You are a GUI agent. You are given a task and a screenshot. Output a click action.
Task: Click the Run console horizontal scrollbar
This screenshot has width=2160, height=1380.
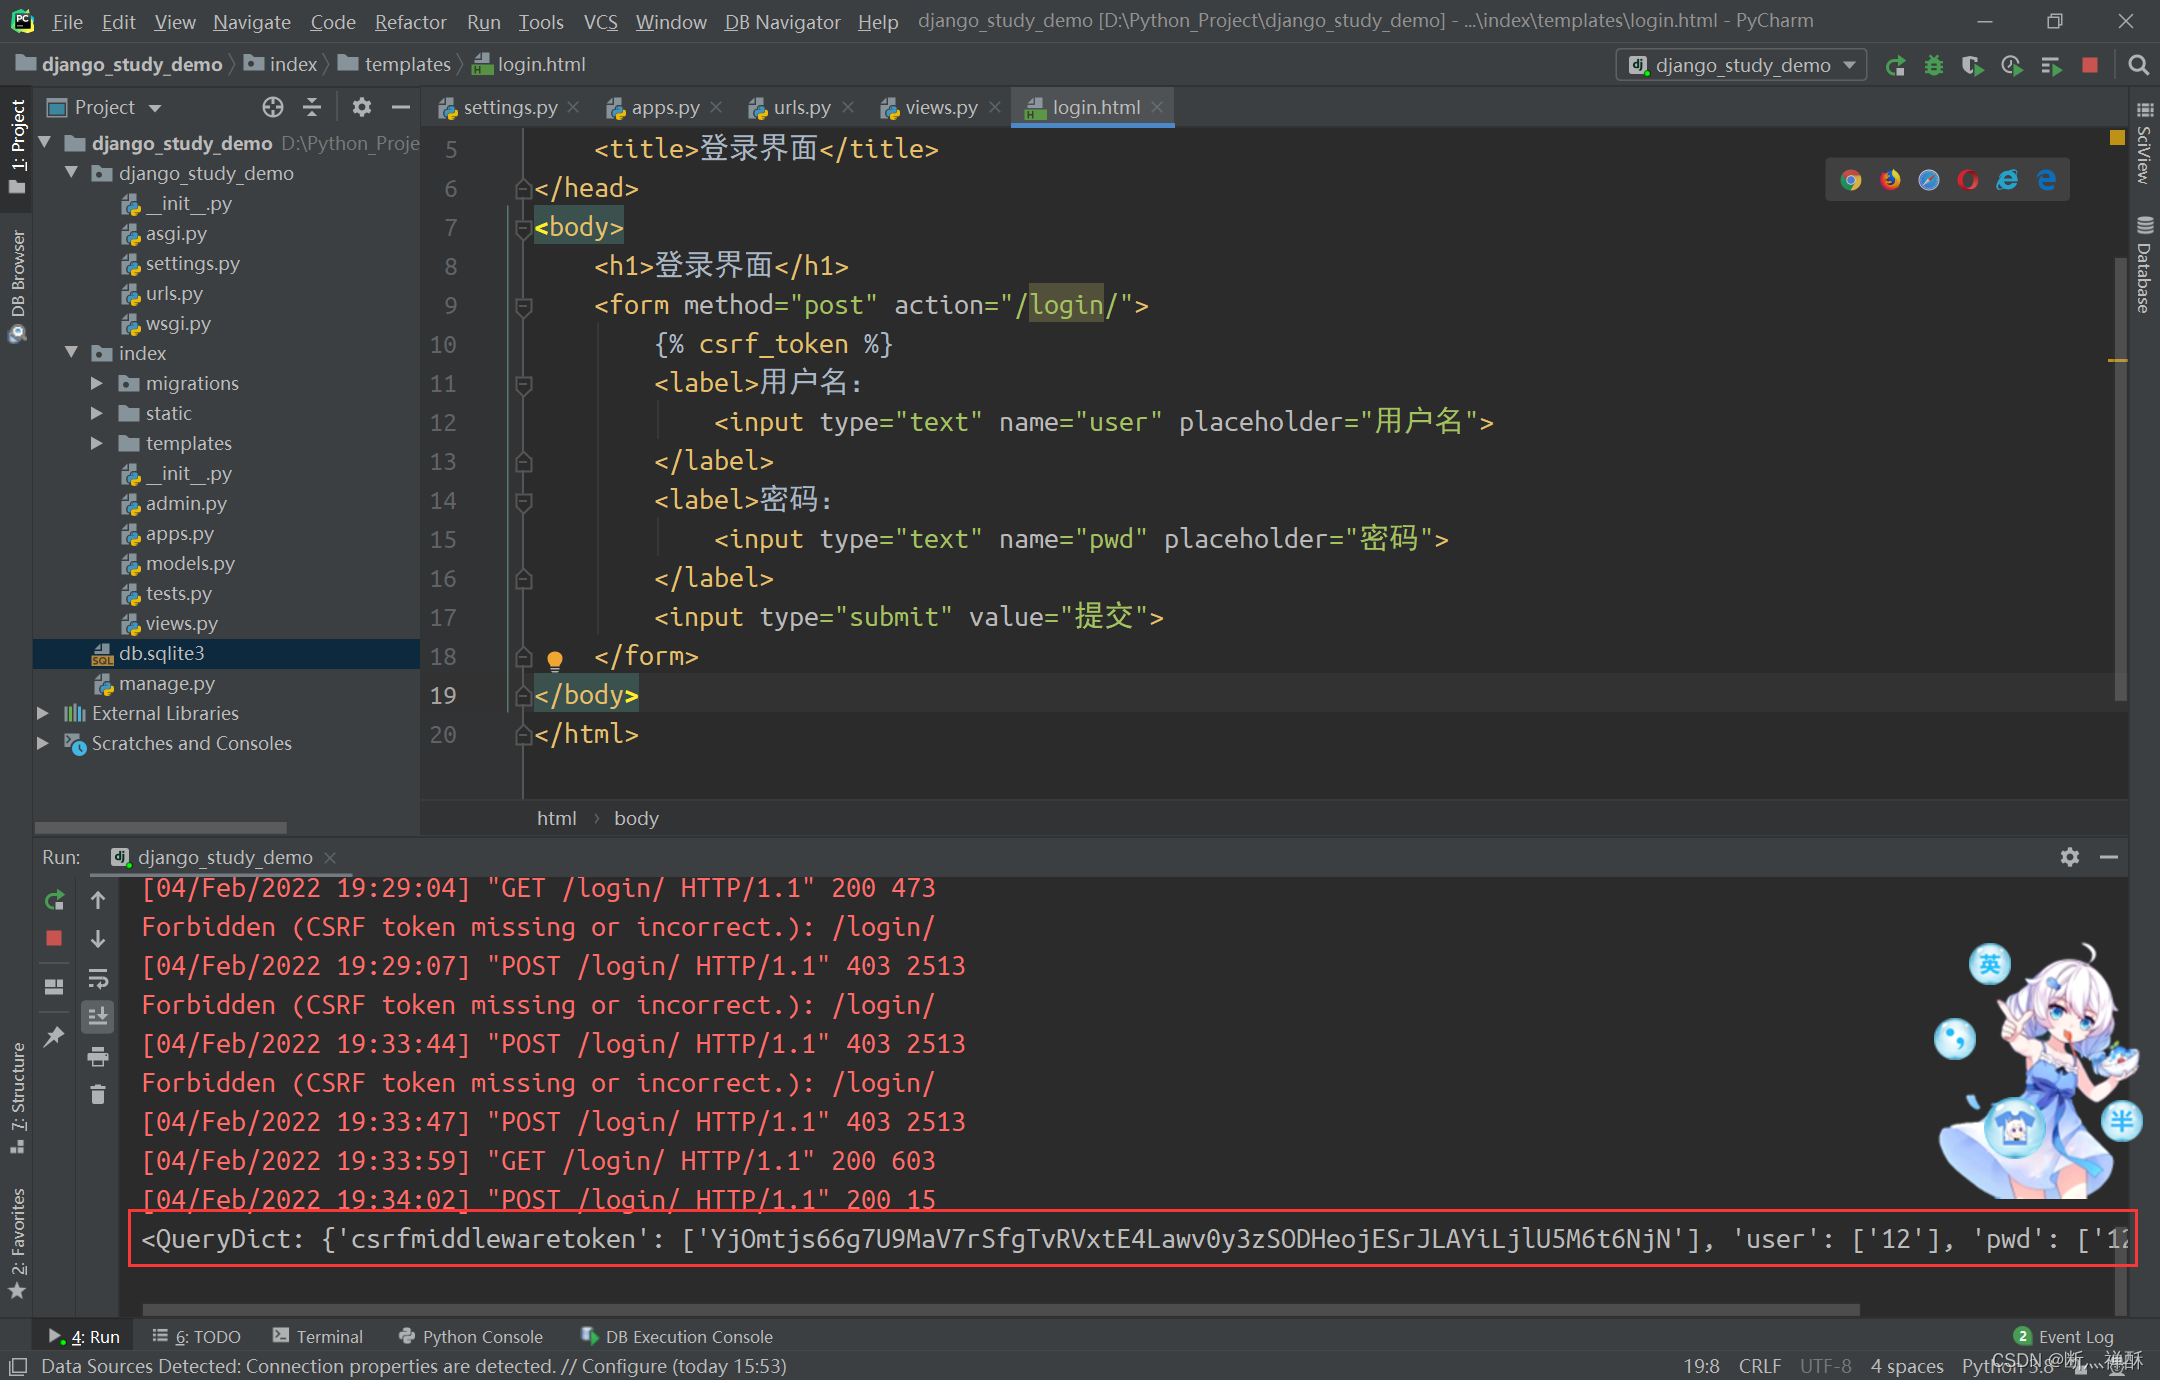(x=1000, y=1309)
